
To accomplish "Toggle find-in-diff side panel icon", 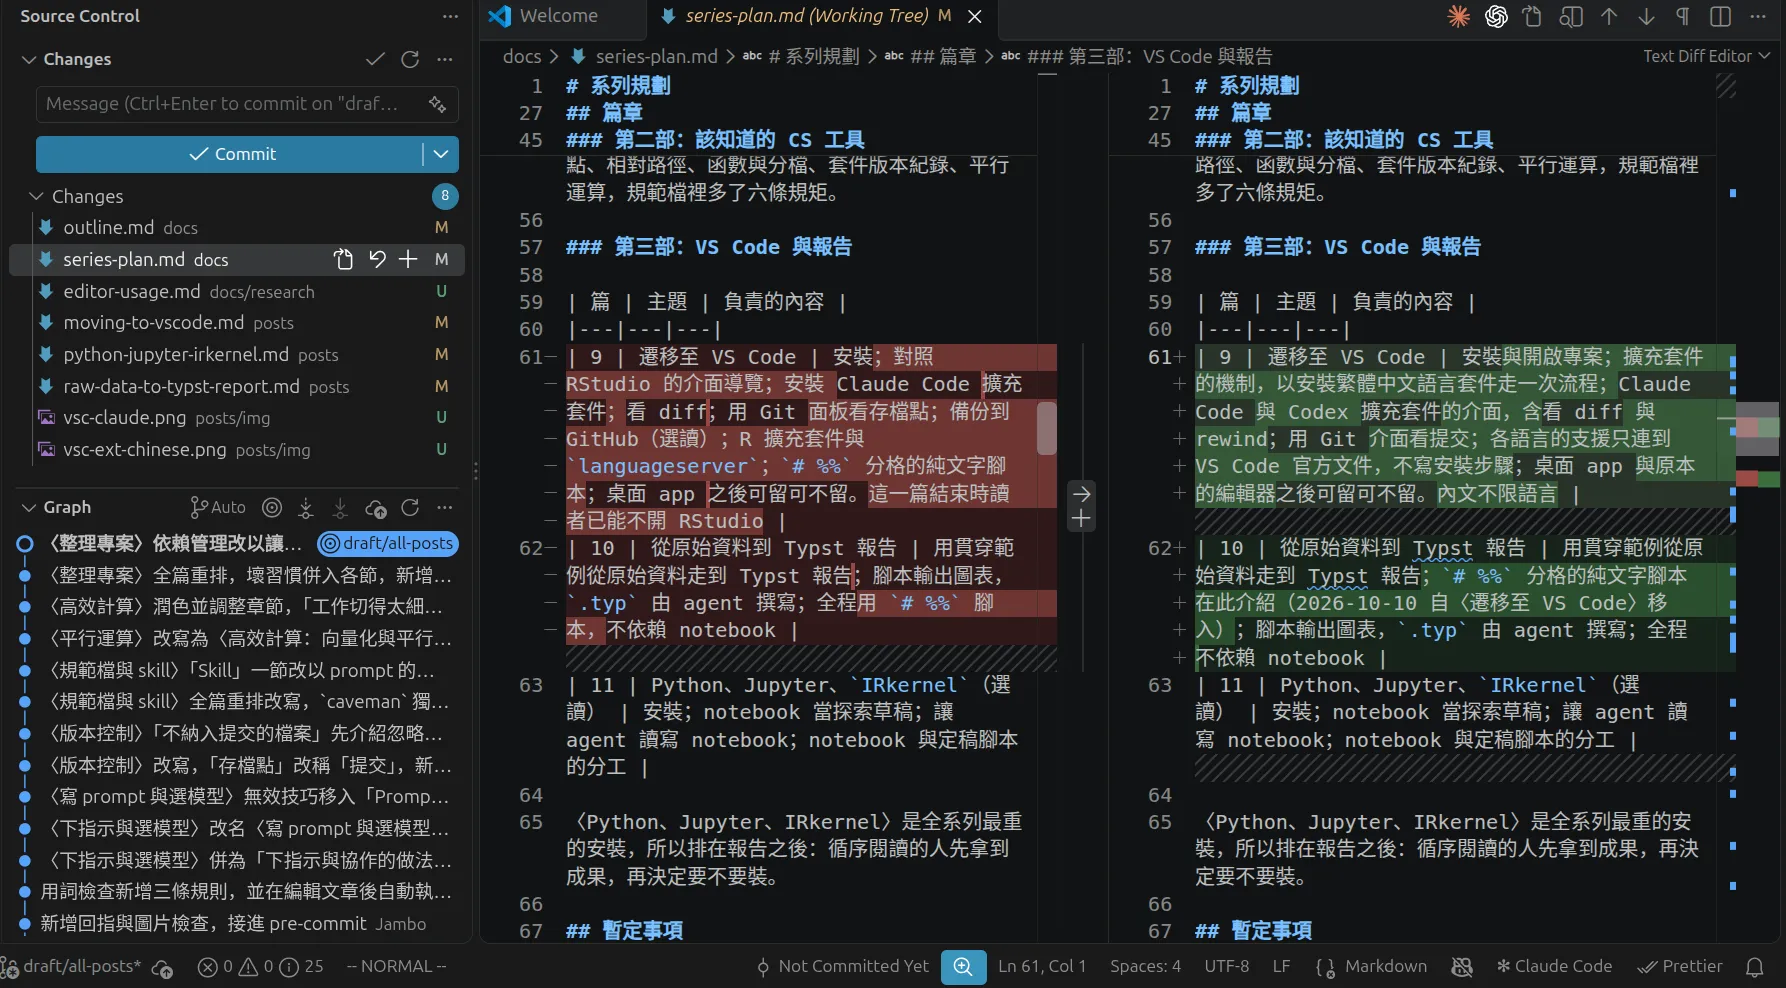I will pos(1571,16).
